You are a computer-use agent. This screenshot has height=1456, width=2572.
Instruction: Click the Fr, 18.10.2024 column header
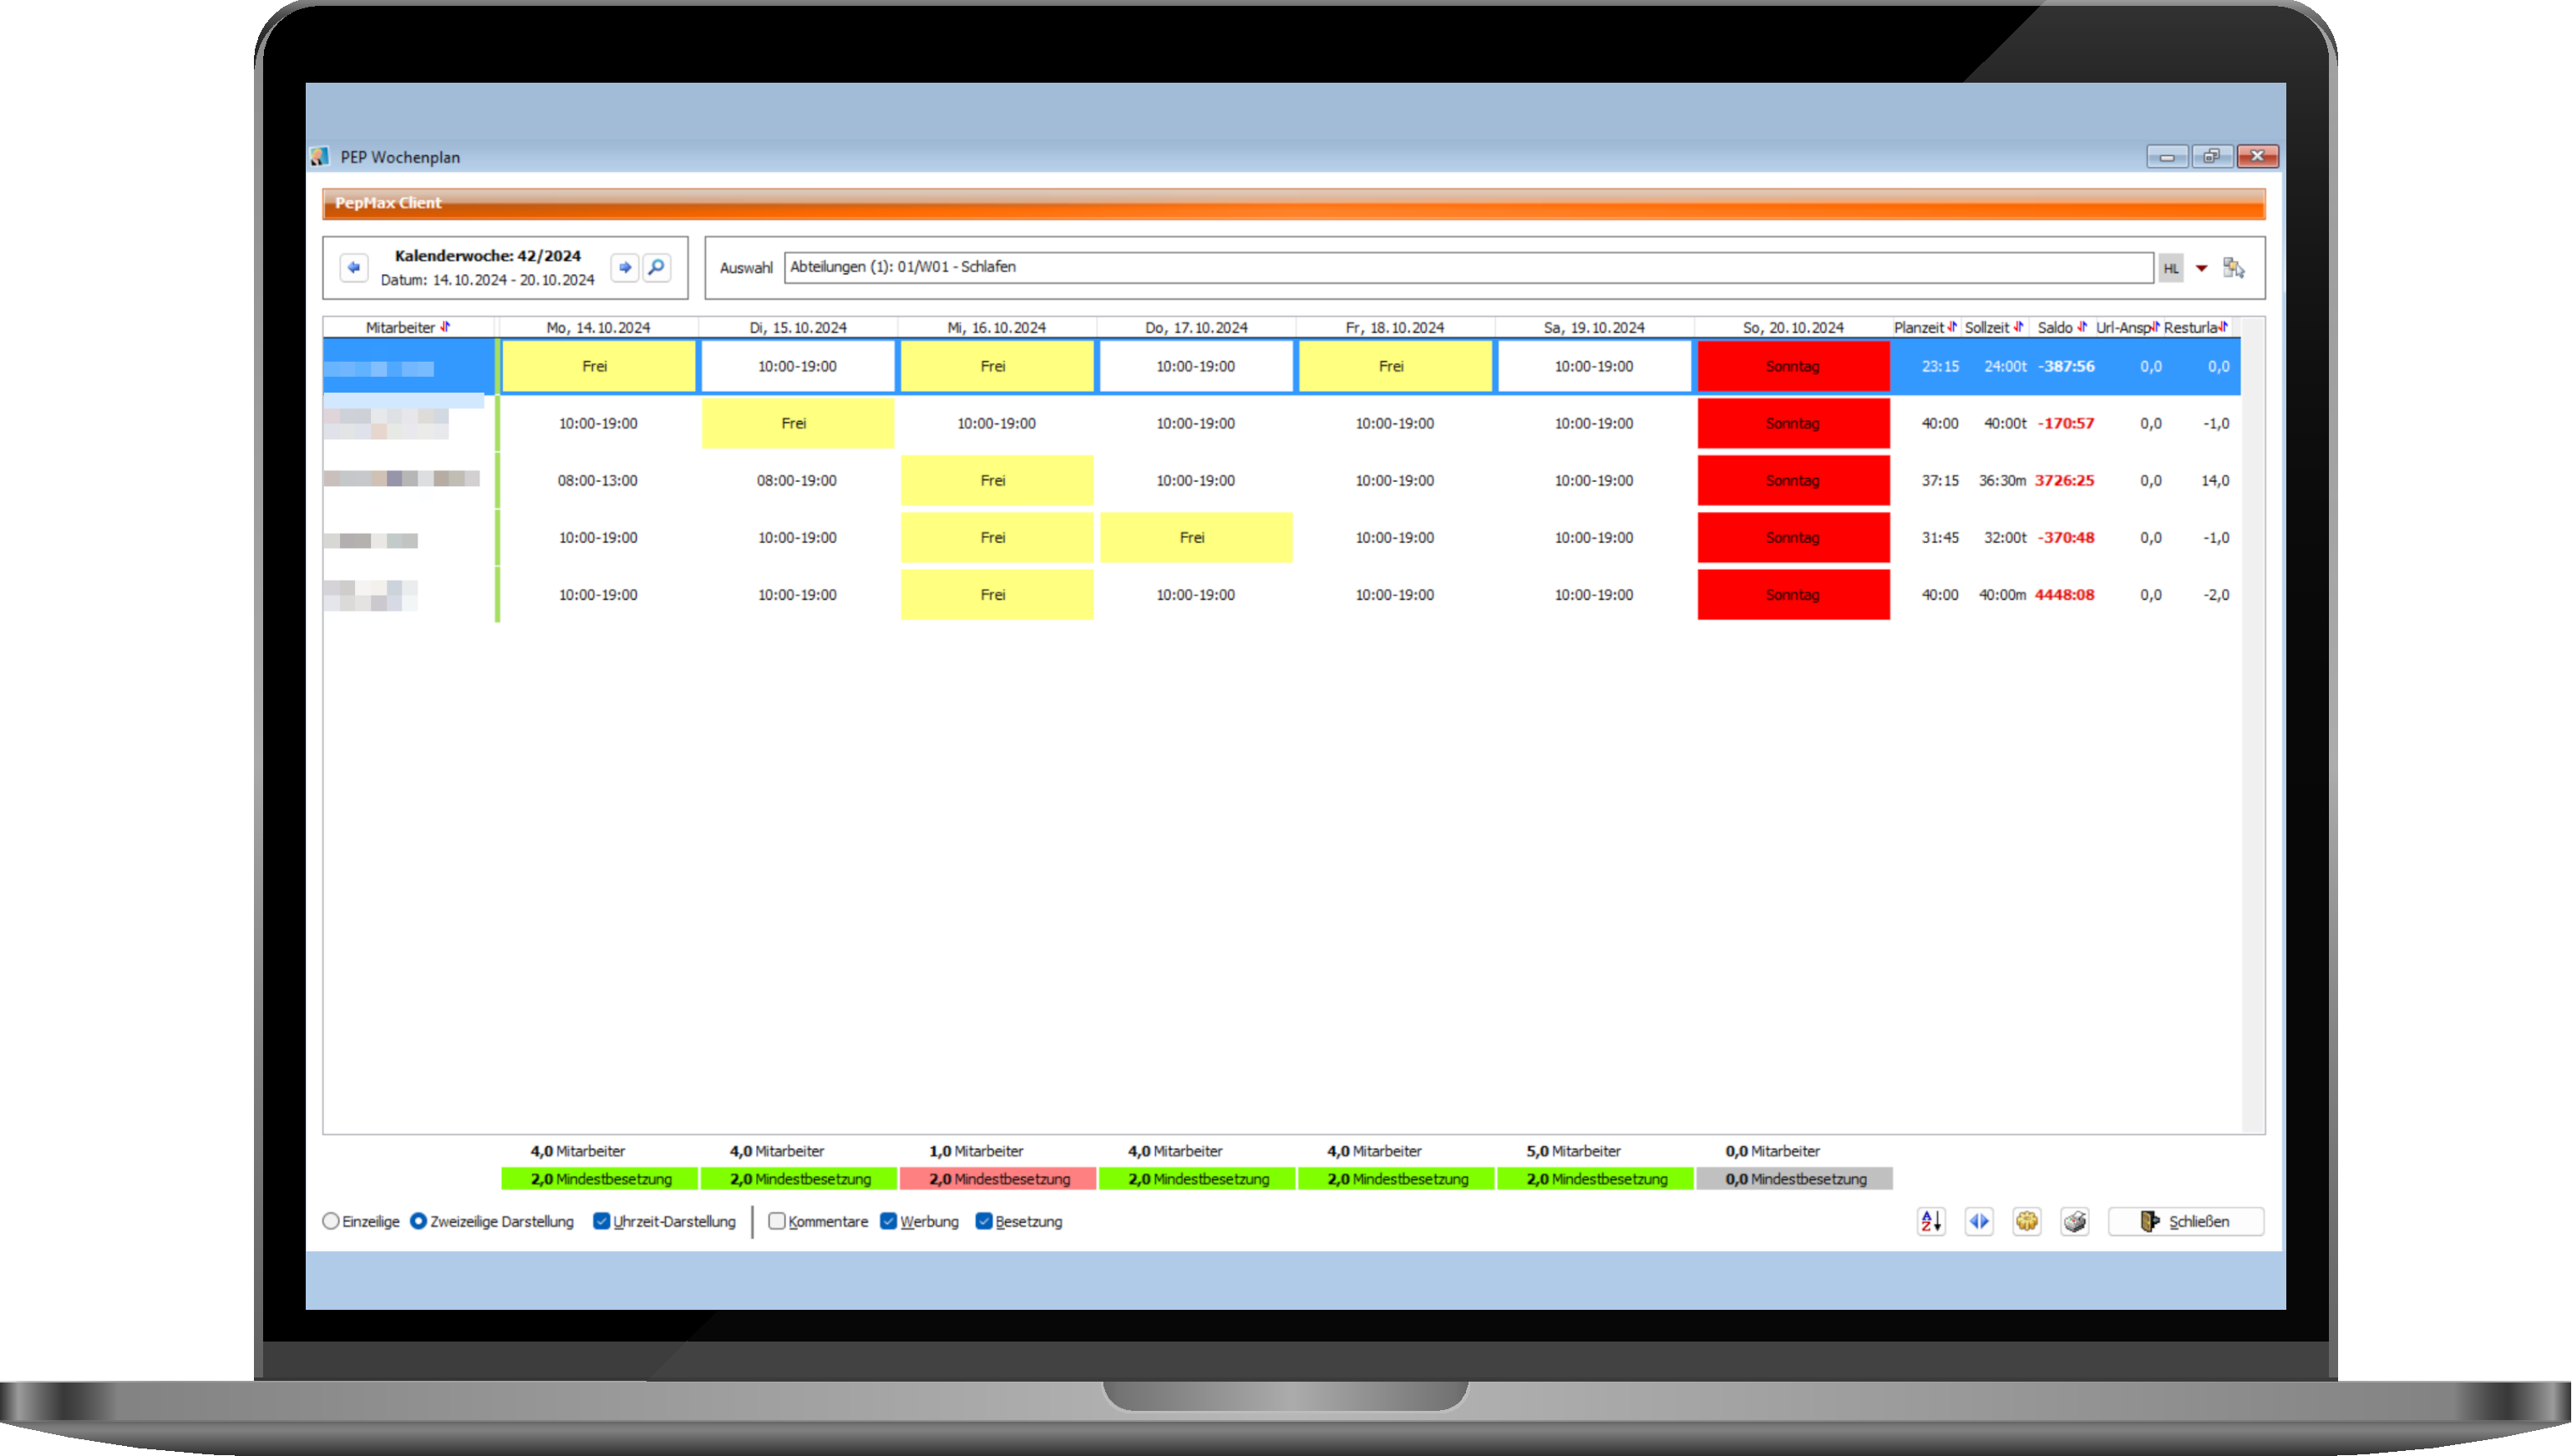pyautogui.click(x=1394, y=327)
